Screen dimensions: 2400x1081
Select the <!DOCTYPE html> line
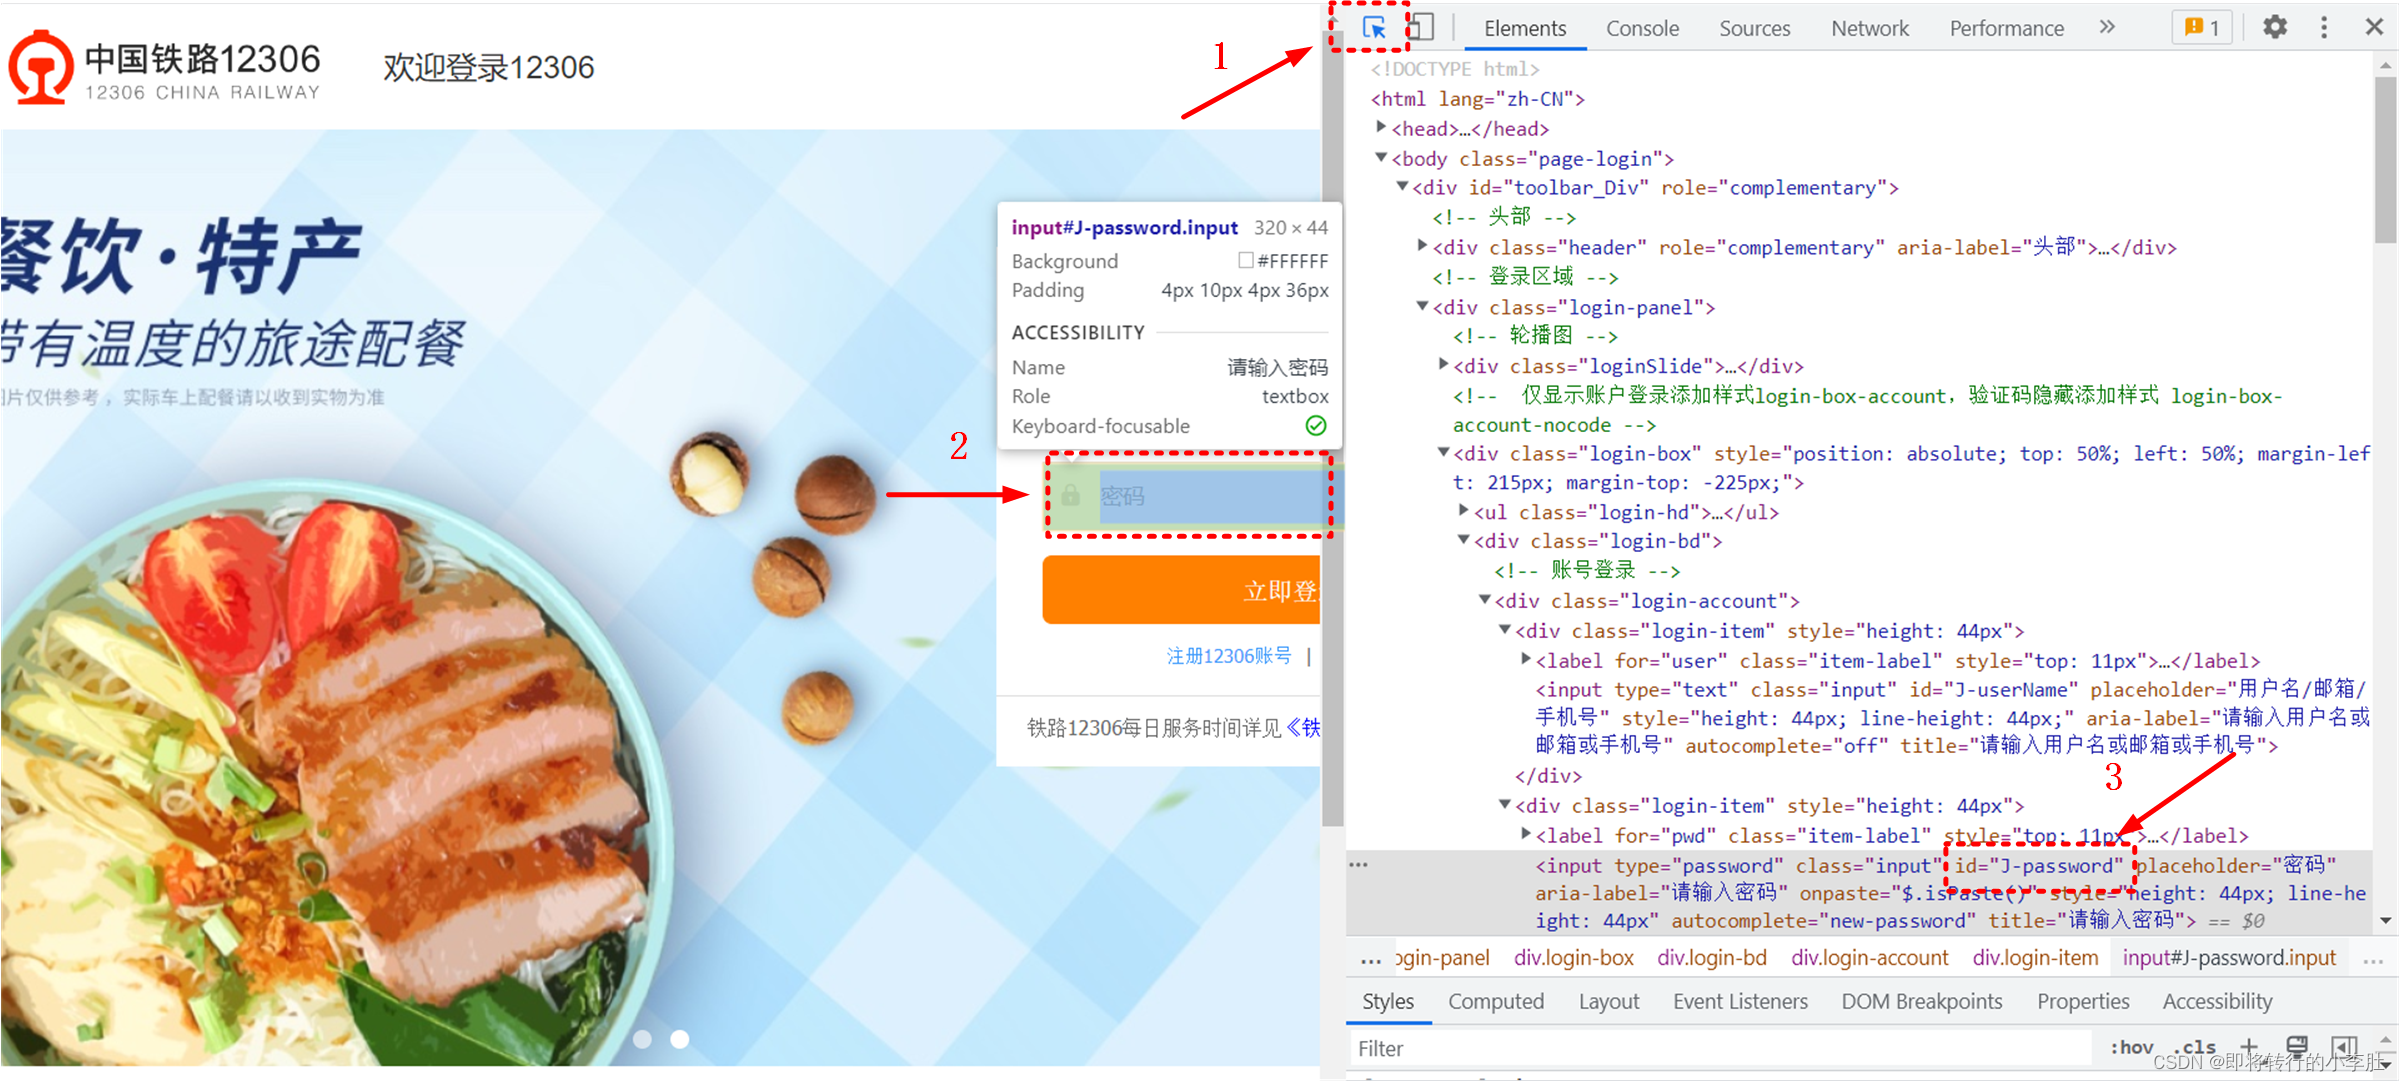coord(1454,69)
